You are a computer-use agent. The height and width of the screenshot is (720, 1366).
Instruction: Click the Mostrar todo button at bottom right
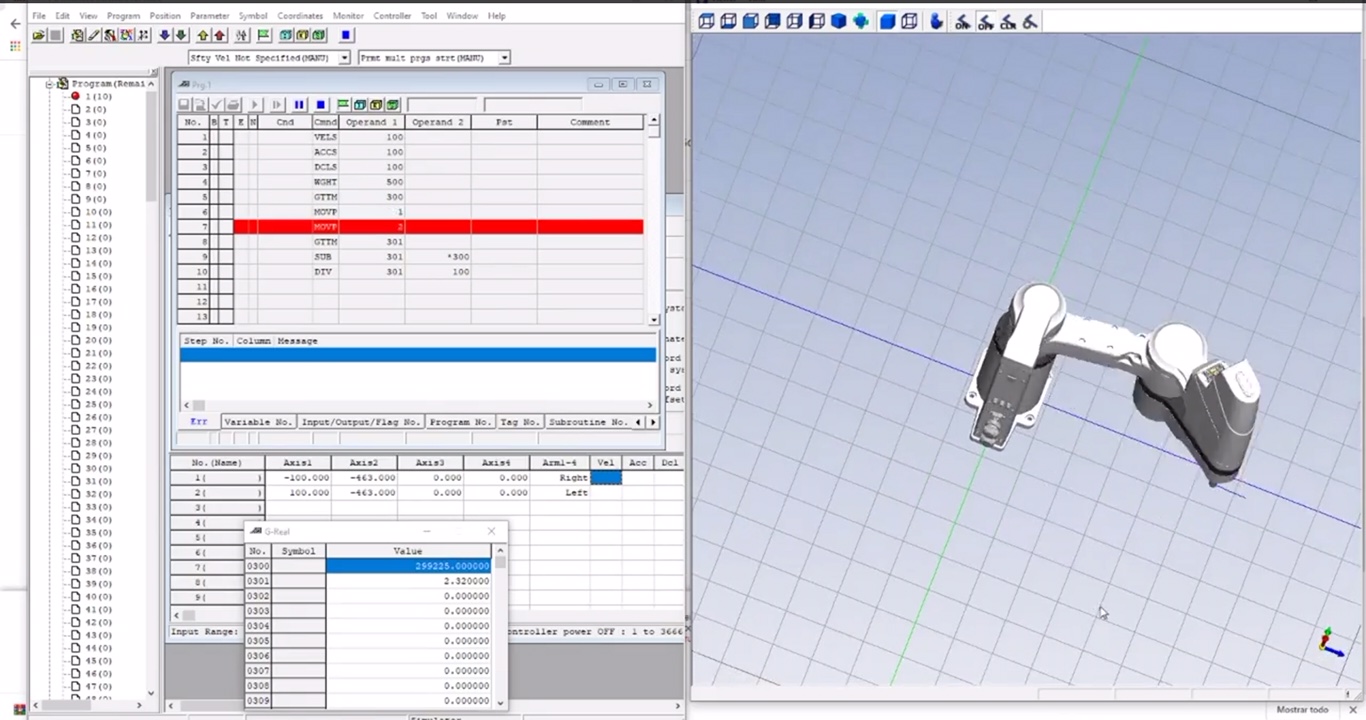pos(1302,710)
